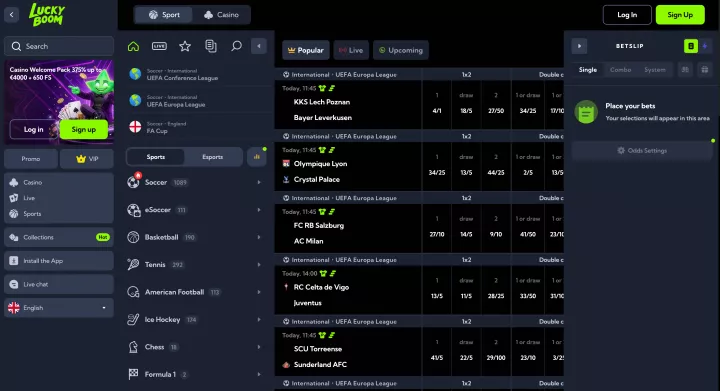Open the home icon in sports navigation
The height and width of the screenshot is (391, 720).
[133, 46]
